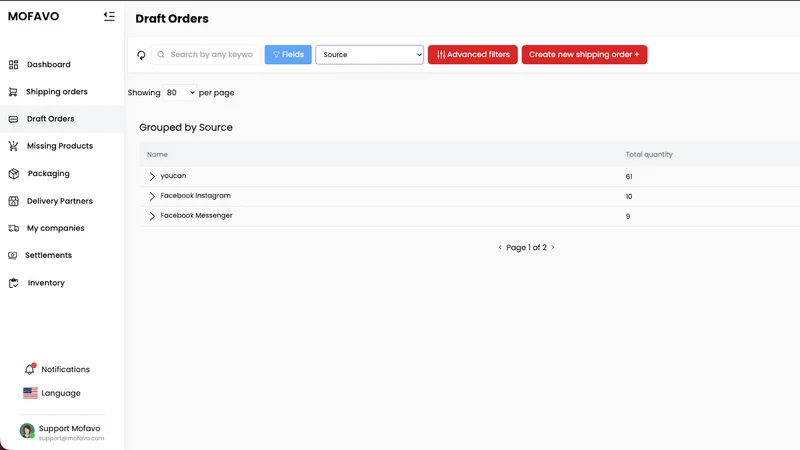Viewport: 800px width, 450px height.
Task: Click the refresh icon beside search
Action: pos(141,55)
